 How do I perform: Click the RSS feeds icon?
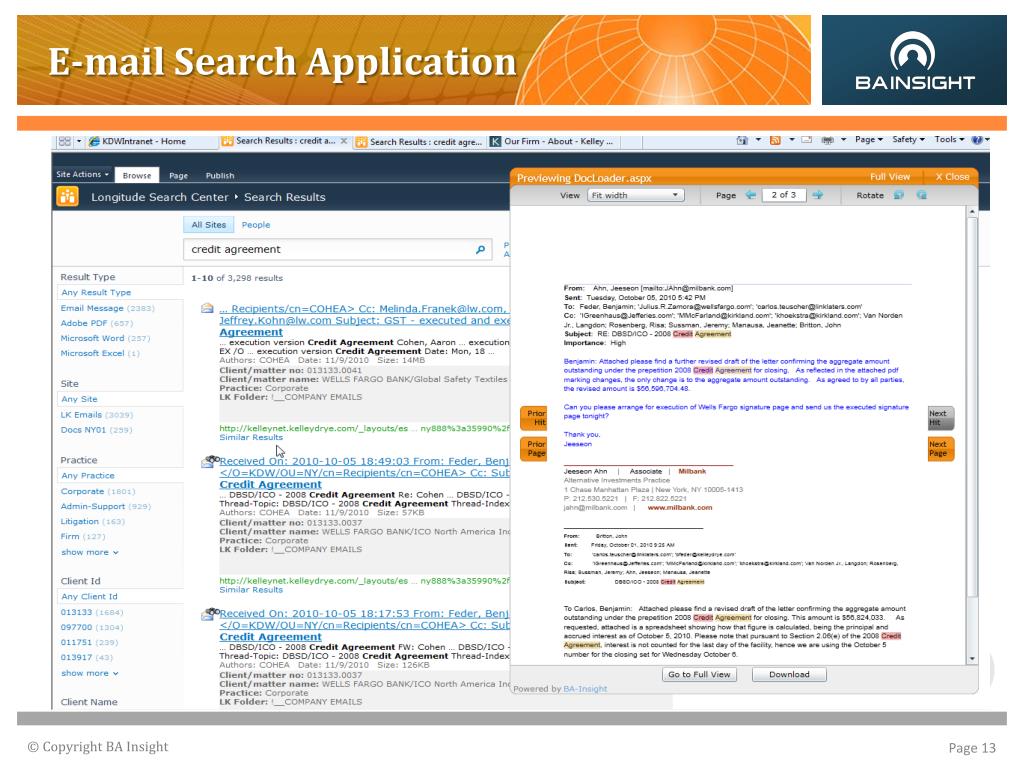point(775,140)
